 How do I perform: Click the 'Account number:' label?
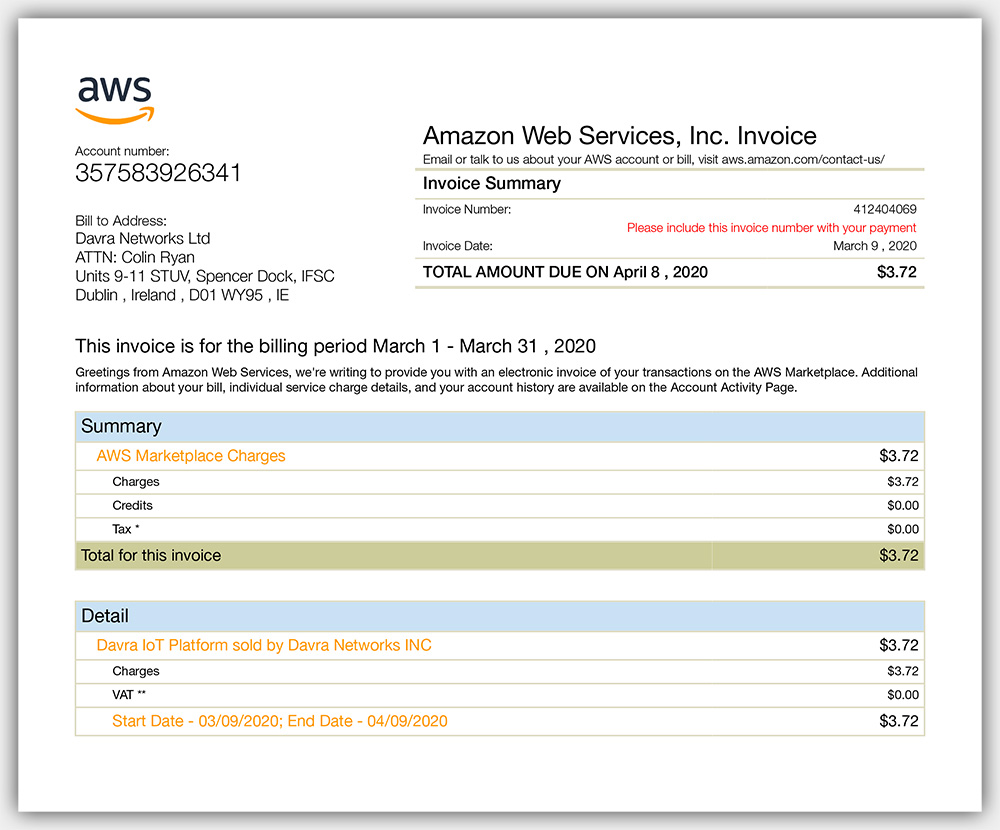122,151
